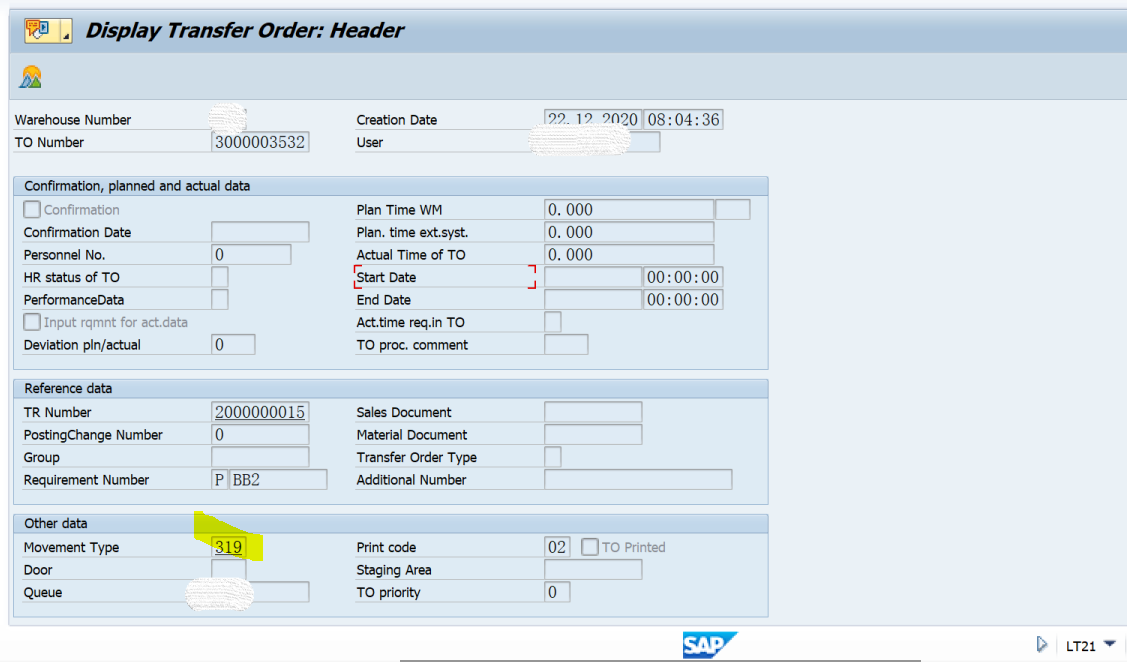
Task: Click the highlighted Movement Type 319 value
Action: (x=228, y=546)
